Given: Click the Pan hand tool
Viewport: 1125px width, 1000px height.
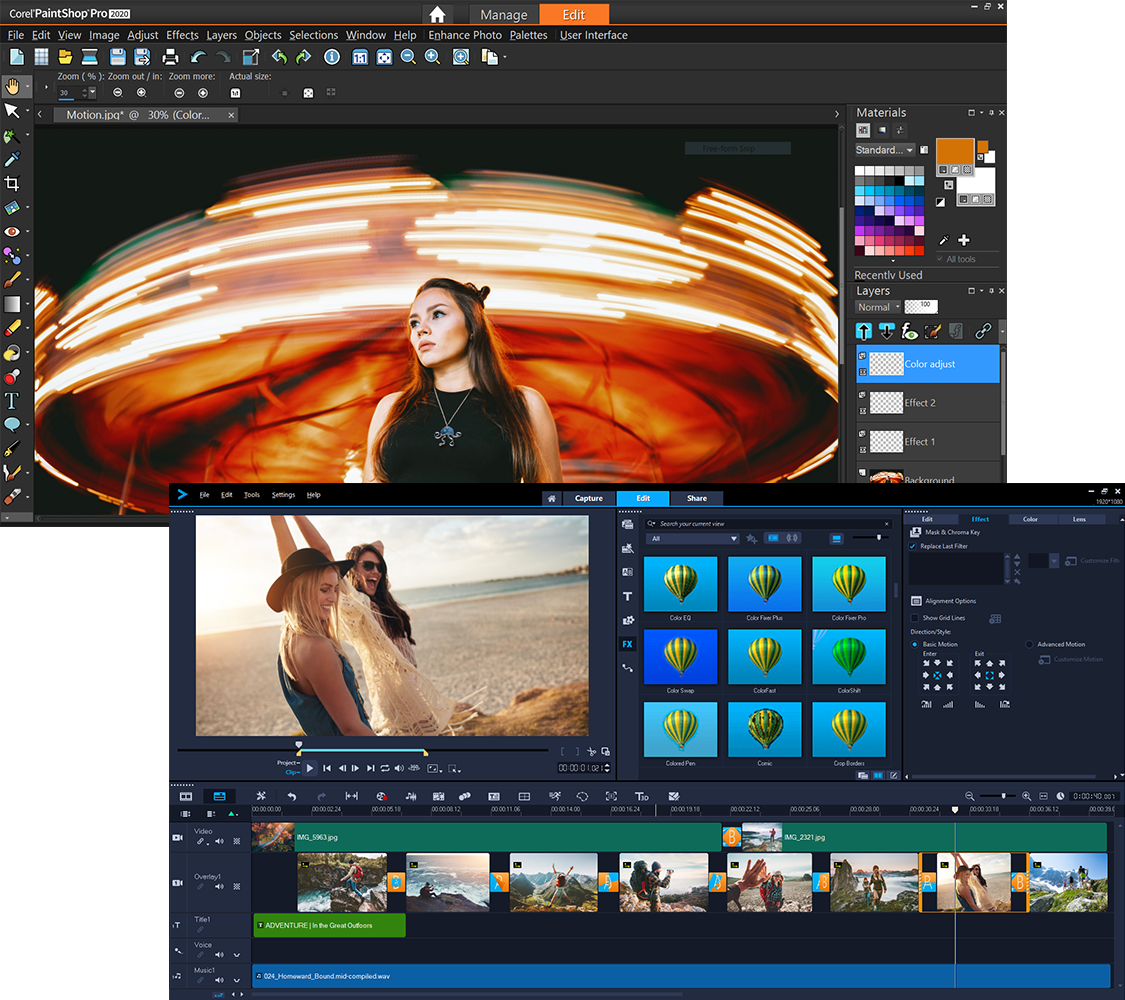Looking at the screenshot, I should click(x=12, y=86).
